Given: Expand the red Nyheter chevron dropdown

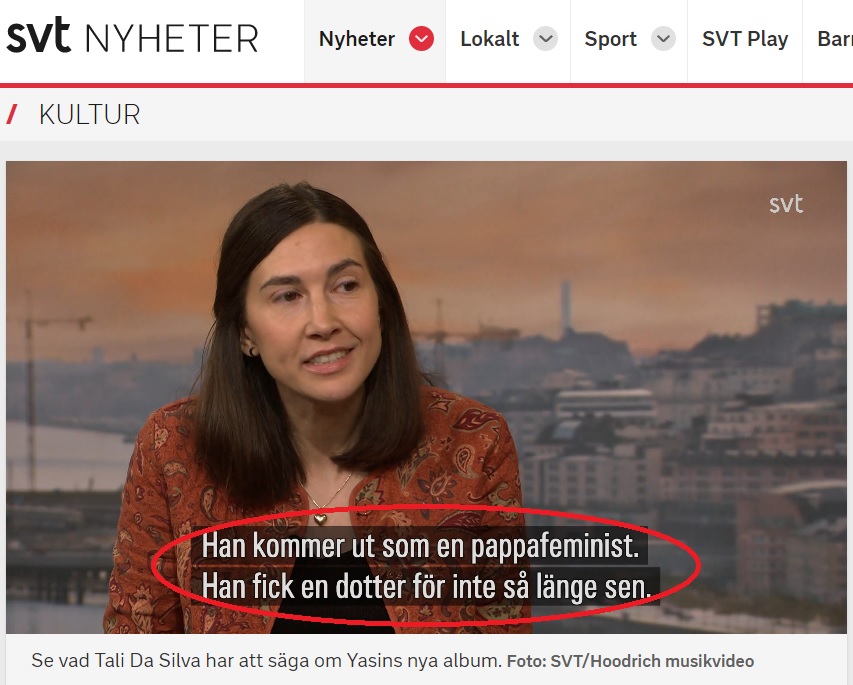Looking at the screenshot, I should coord(421,39).
